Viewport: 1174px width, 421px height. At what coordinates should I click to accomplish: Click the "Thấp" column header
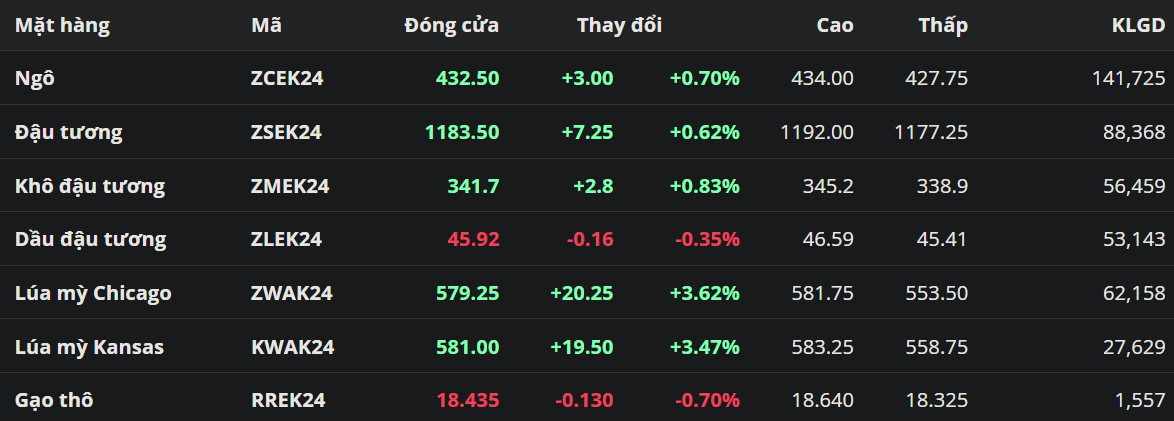tap(943, 25)
